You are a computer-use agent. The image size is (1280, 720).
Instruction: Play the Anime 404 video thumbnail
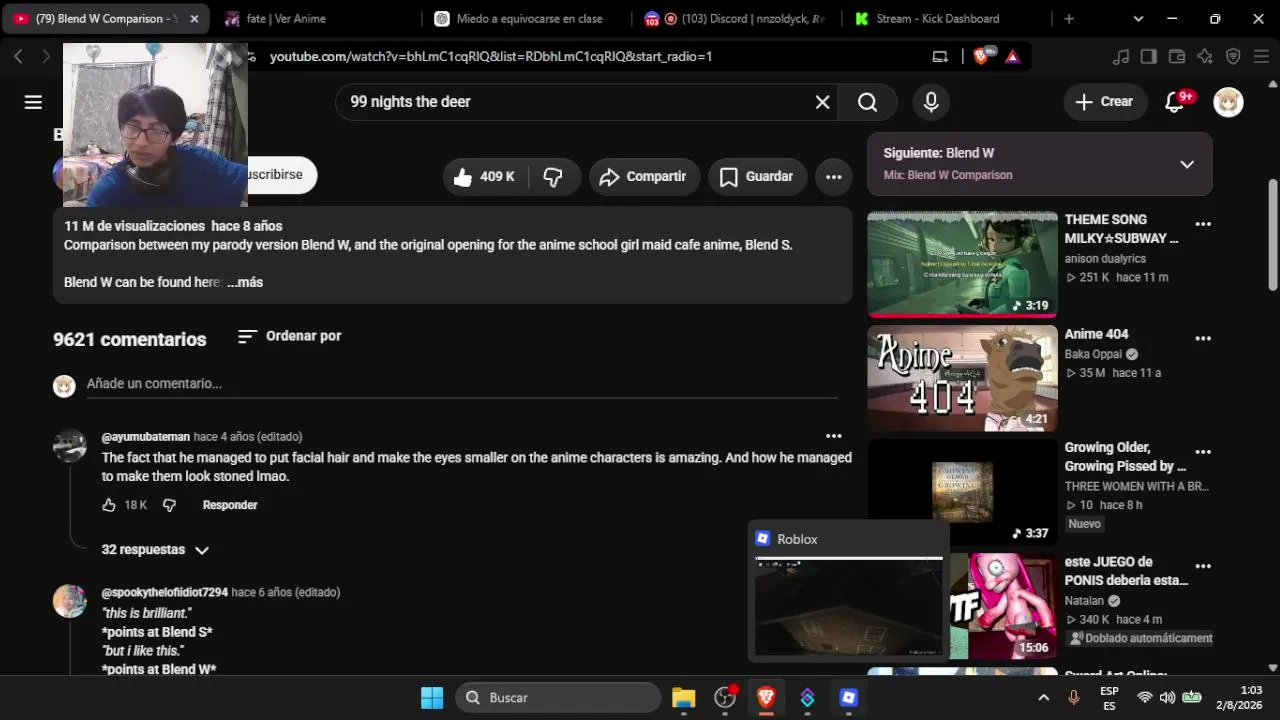[x=962, y=378]
